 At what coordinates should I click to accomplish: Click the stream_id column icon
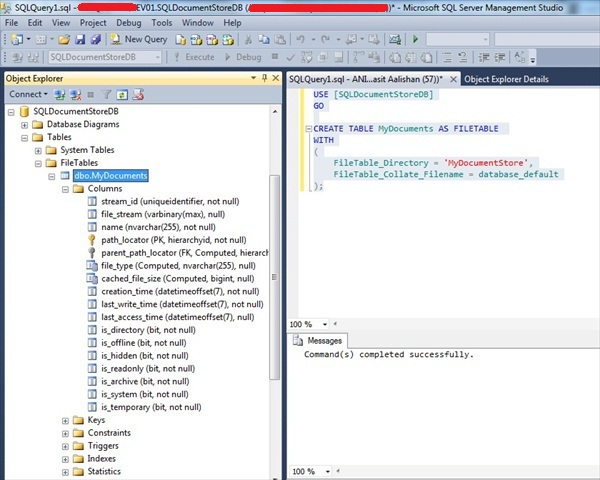pyautogui.click(x=92, y=202)
